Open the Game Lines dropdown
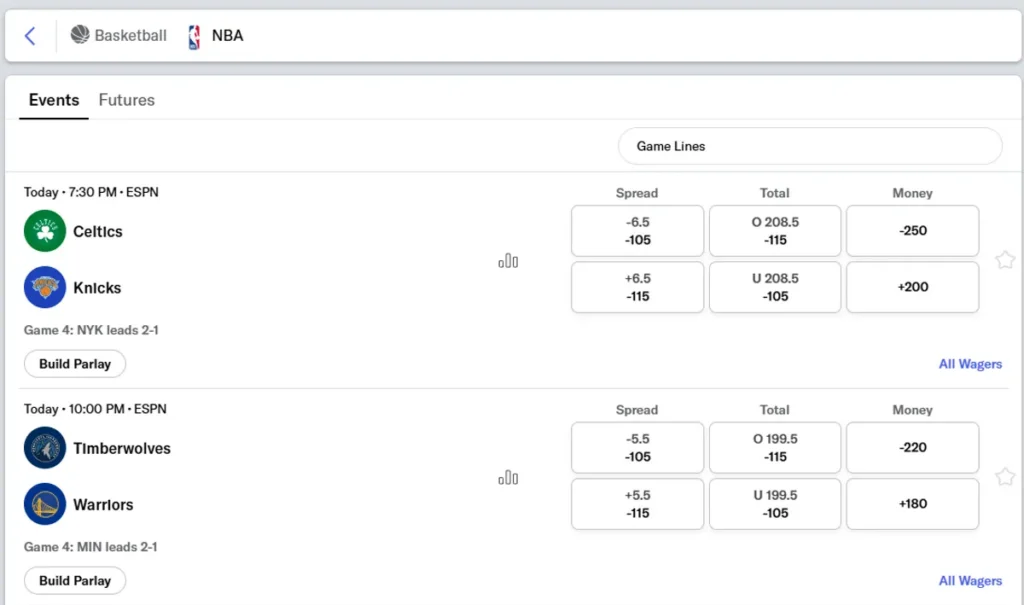1024x605 pixels. [x=810, y=146]
